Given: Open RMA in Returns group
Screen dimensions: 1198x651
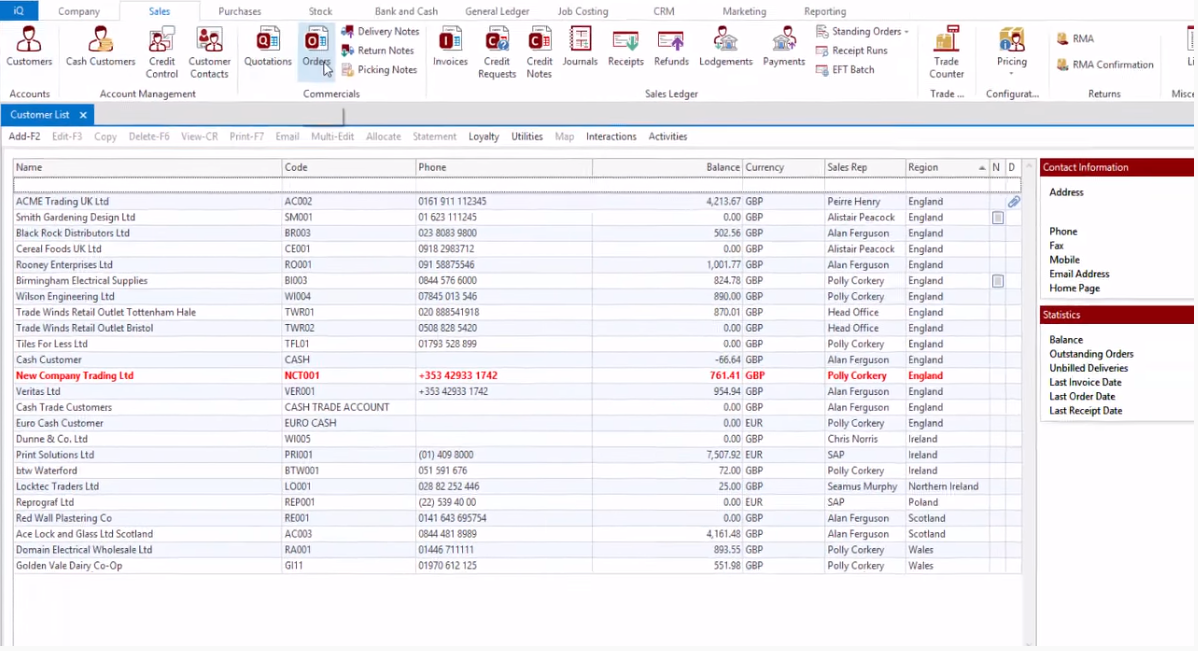Looking at the screenshot, I should pos(1075,38).
